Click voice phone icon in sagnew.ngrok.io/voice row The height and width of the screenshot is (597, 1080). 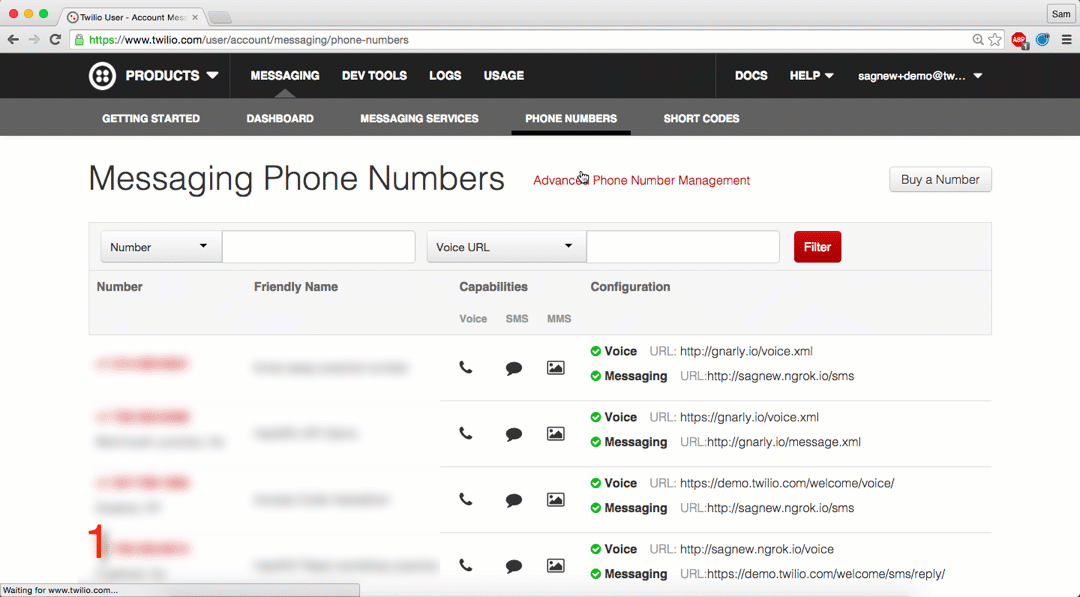click(x=466, y=566)
